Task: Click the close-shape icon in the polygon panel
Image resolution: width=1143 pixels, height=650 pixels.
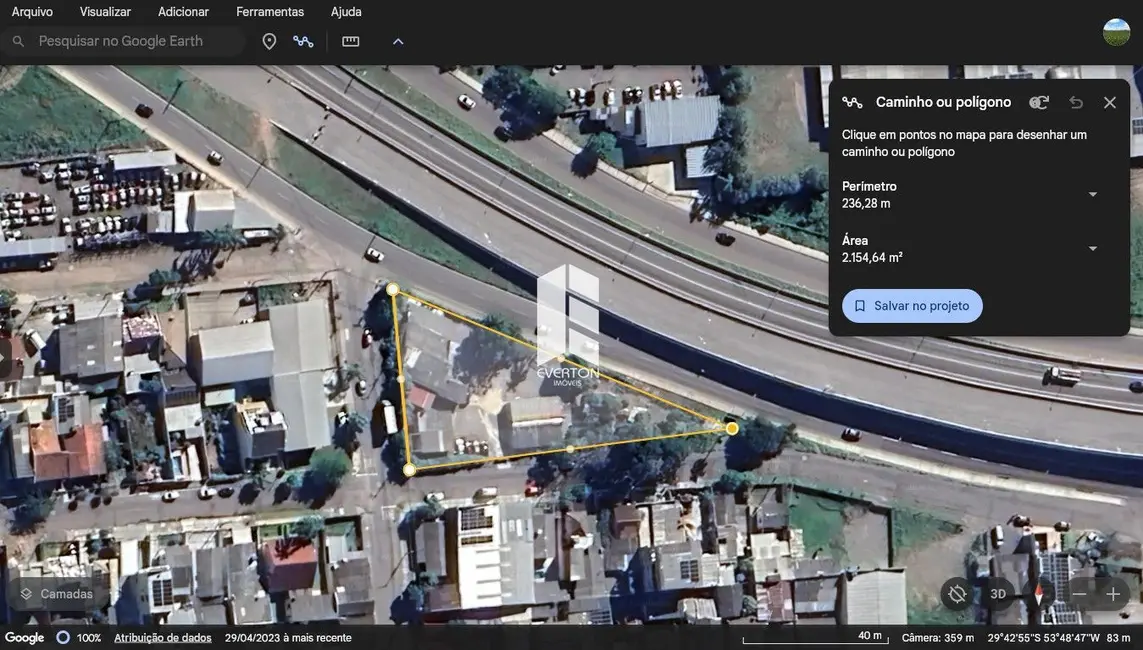Action: (1039, 102)
